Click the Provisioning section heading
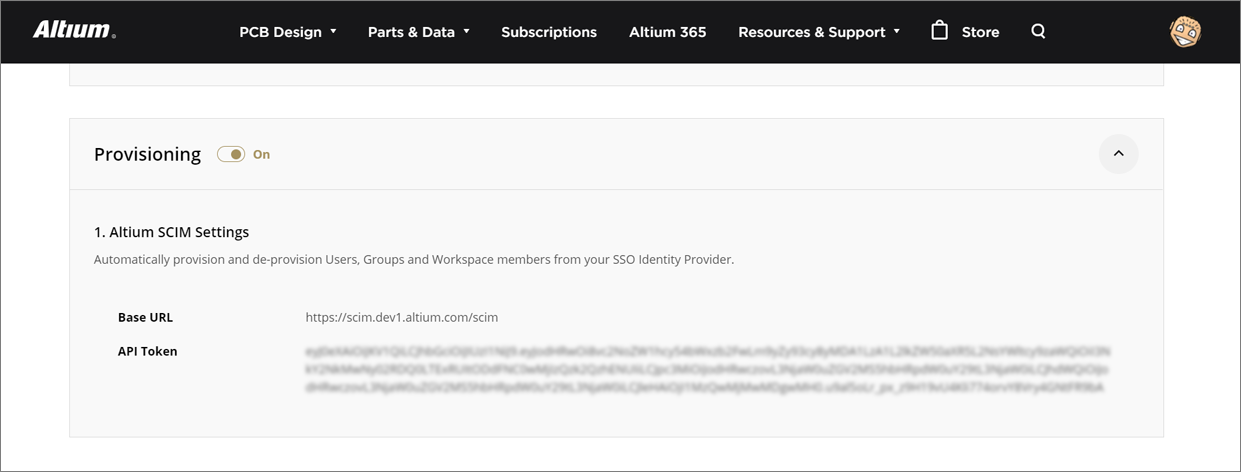Screen dimensions: 1241x472 [147, 154]
